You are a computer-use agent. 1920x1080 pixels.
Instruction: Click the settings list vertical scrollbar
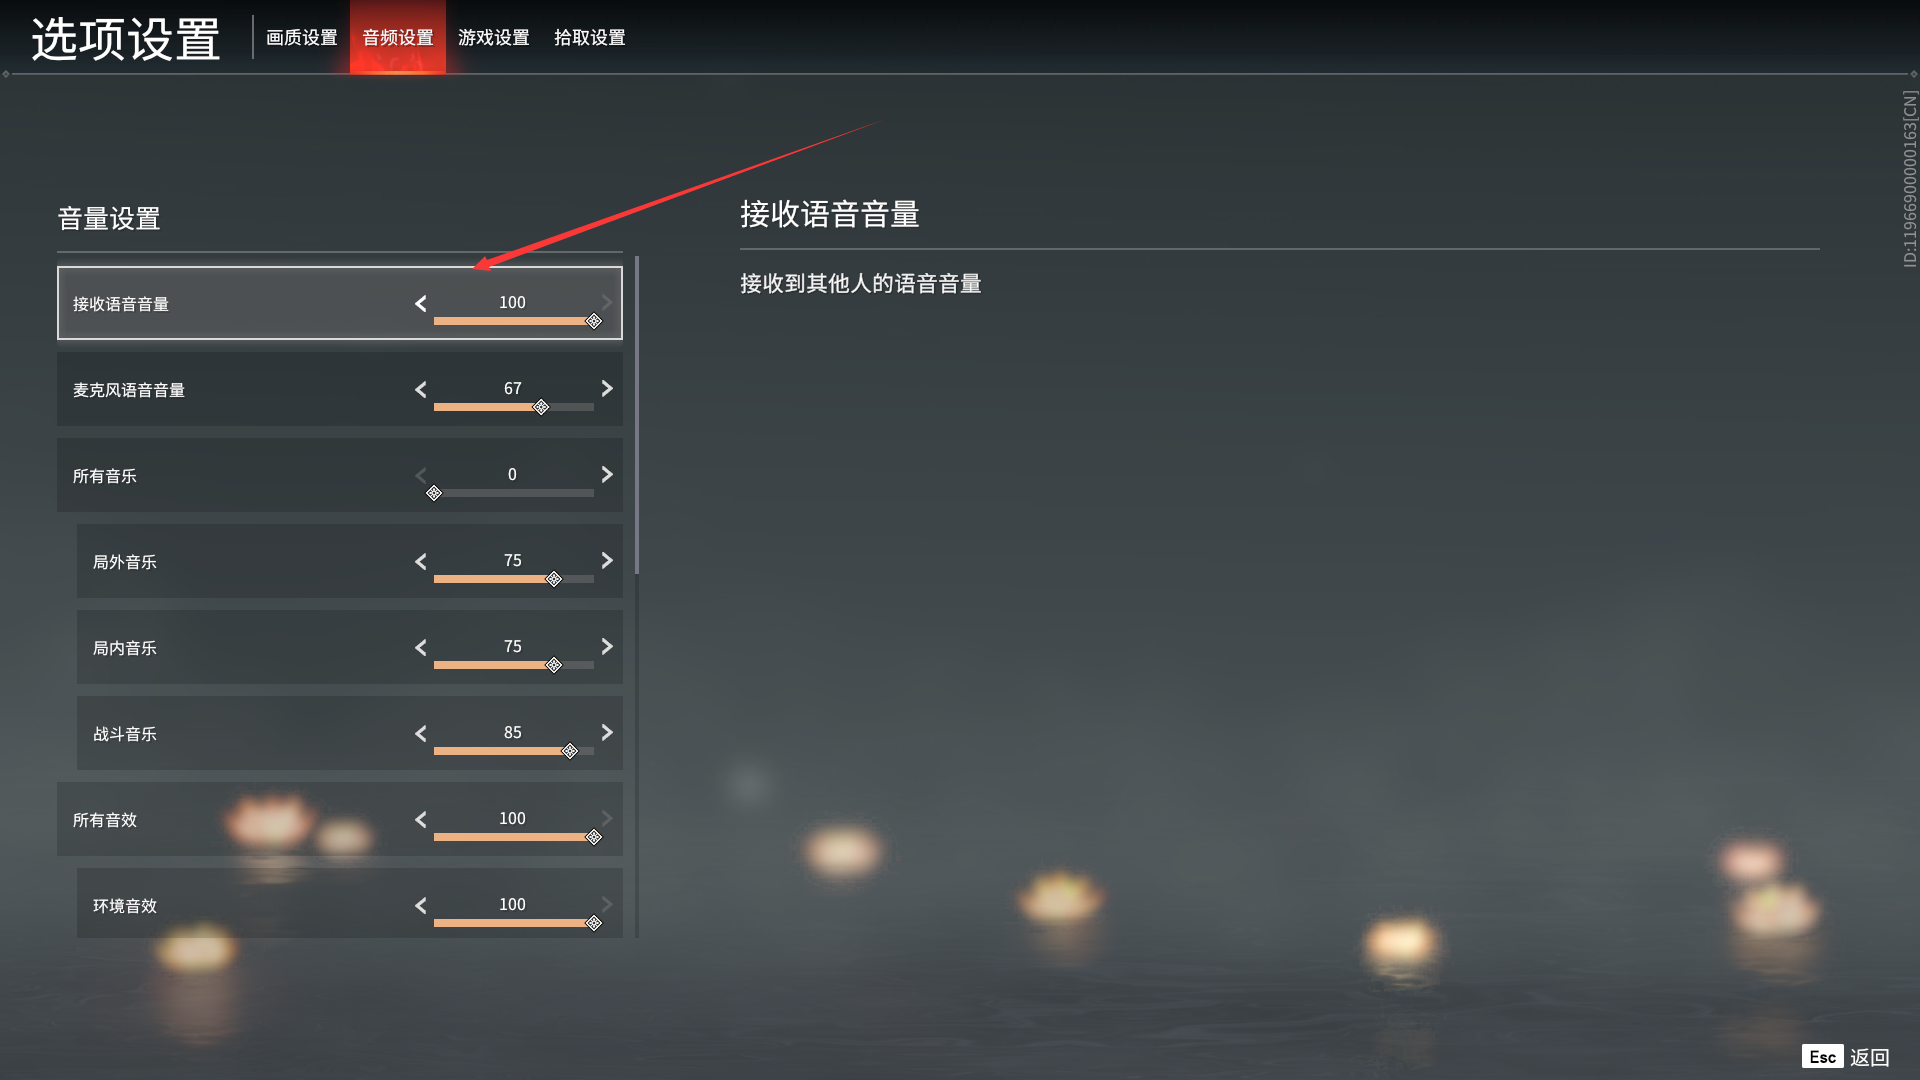(637, 416)
